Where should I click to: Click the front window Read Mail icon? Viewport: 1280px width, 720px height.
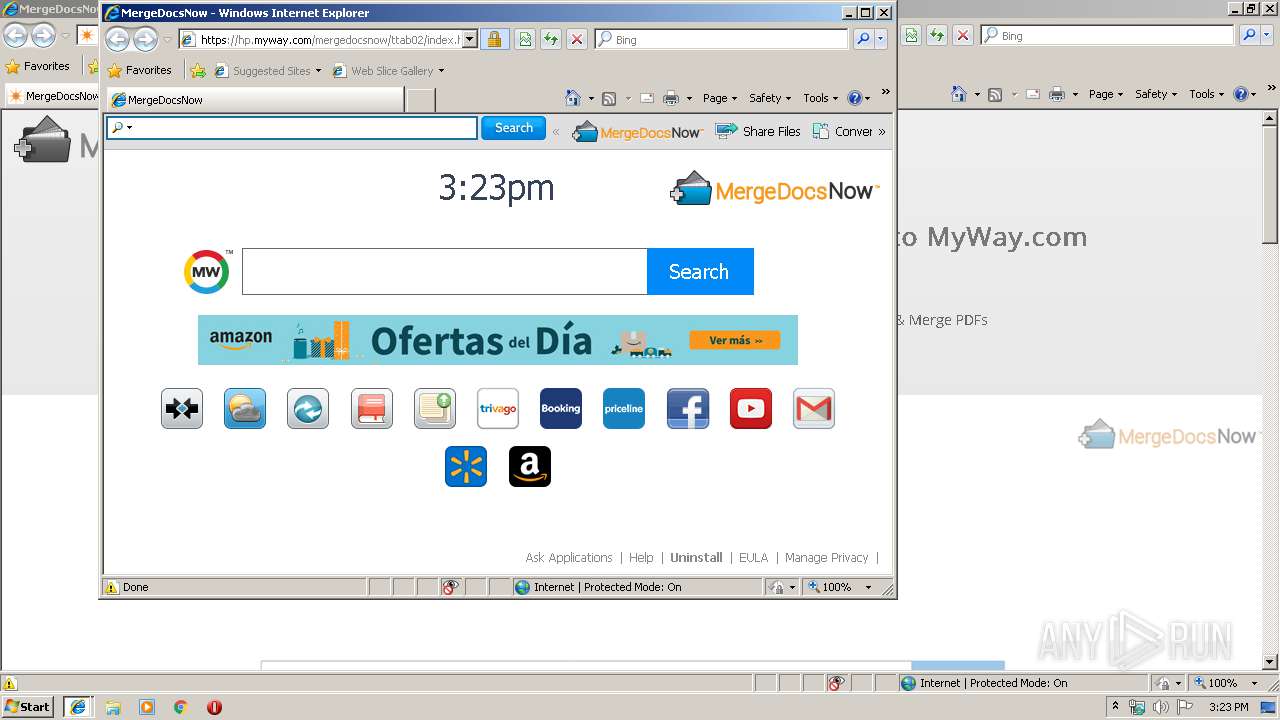pos(647,98)
